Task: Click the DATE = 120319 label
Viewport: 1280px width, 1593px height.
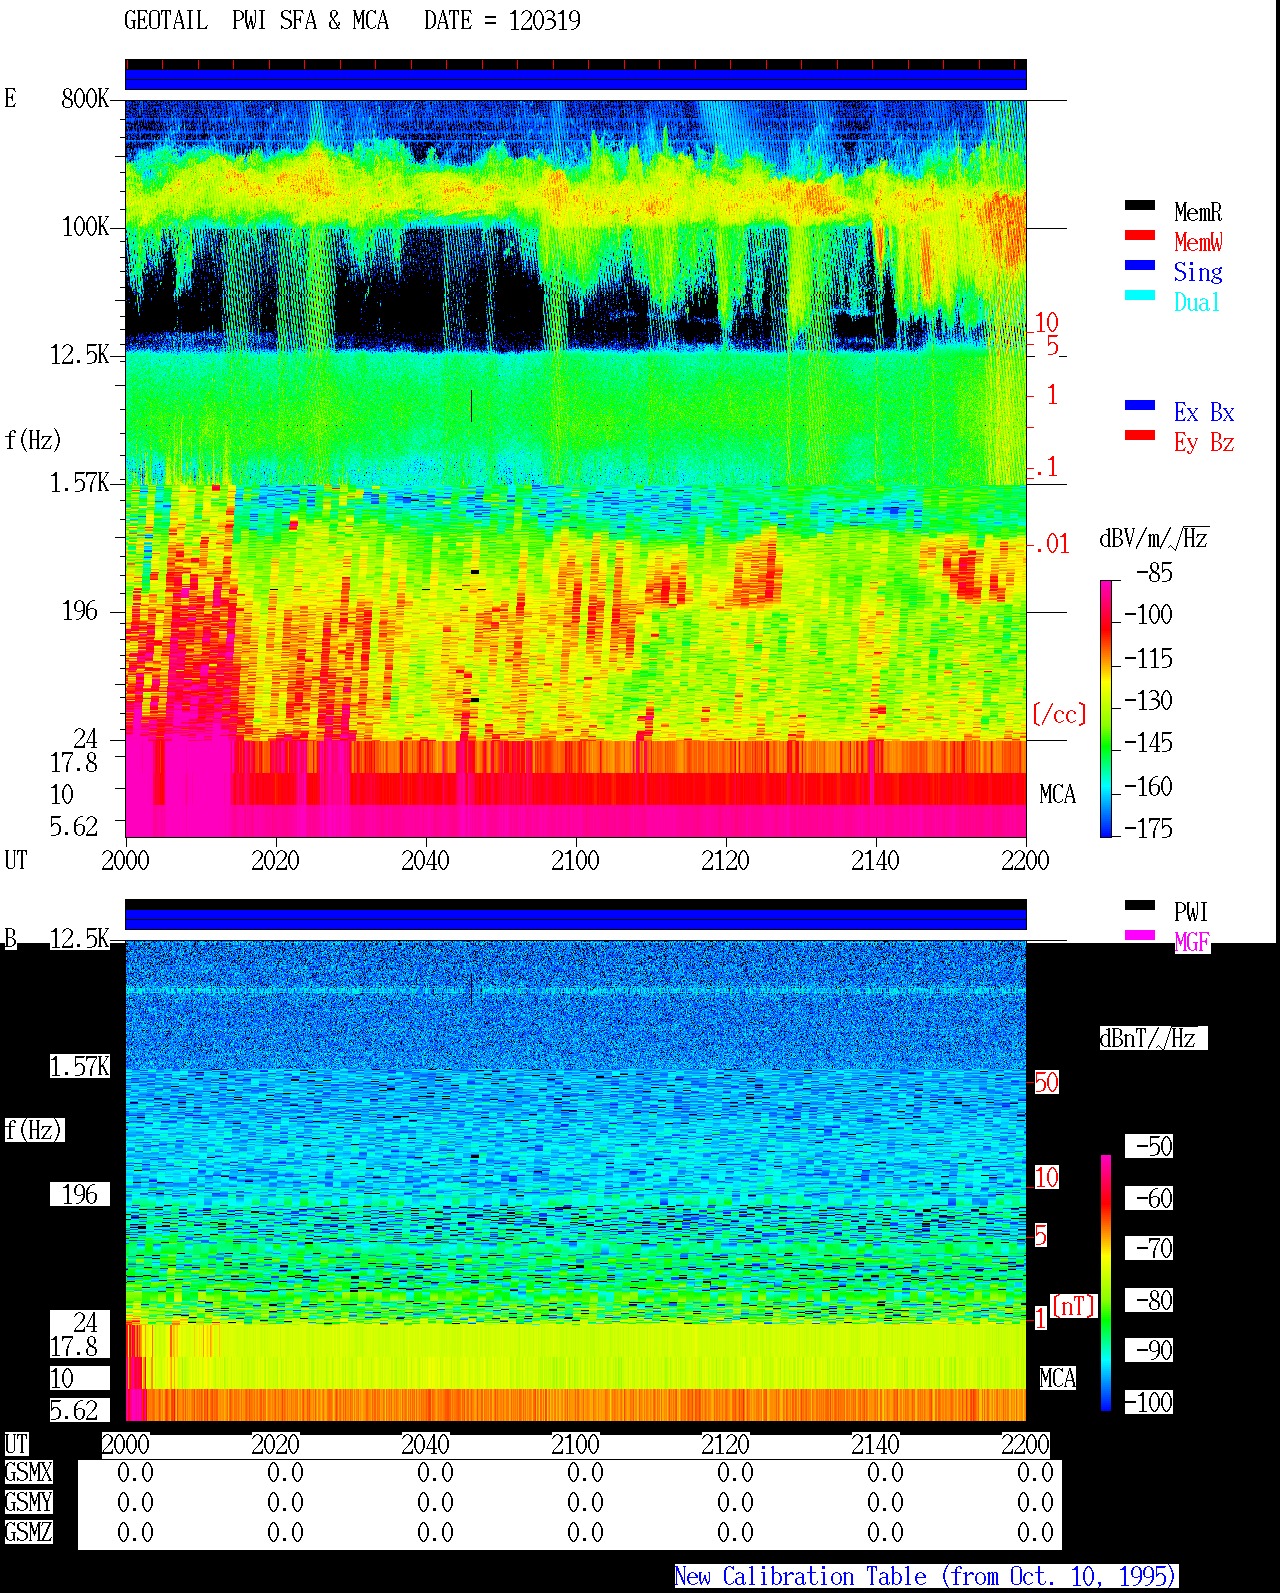Action: pyautogui.click(x=502, y=20)
